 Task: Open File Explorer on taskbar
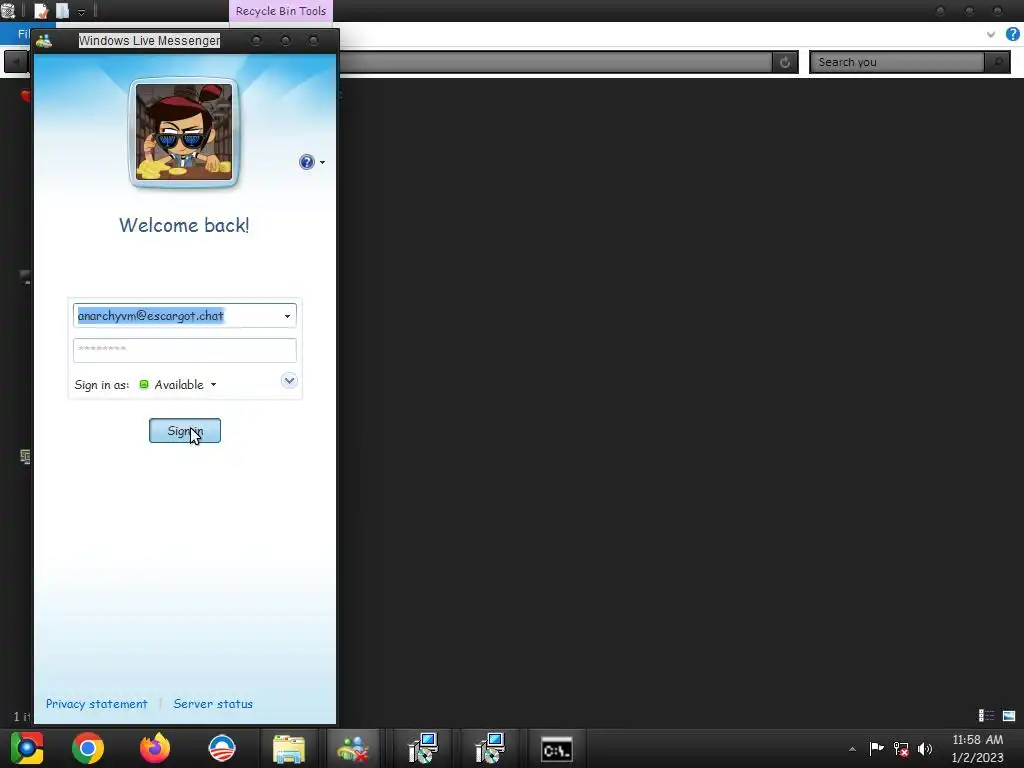[289, 748]
